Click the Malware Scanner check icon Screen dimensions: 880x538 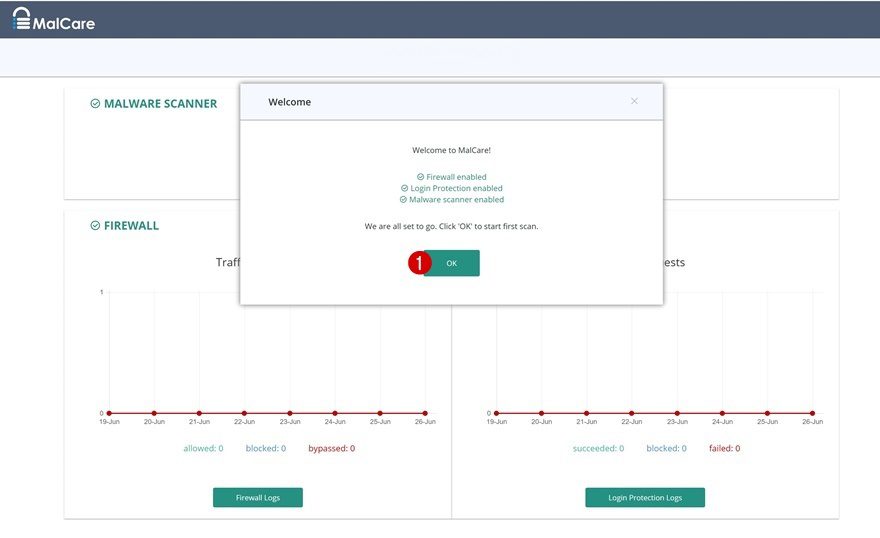click(95, 104)
